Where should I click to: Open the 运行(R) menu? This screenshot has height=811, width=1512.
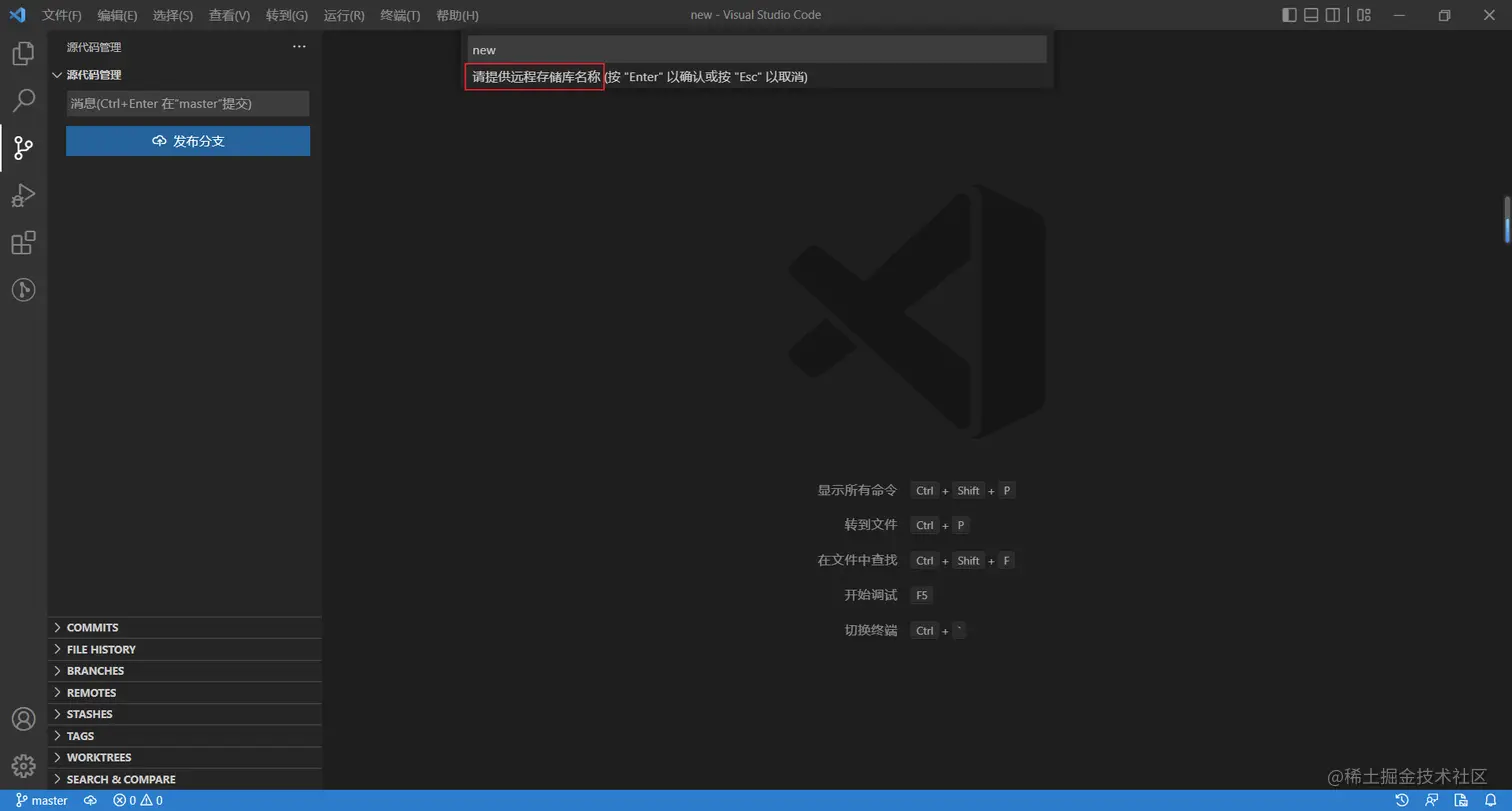tap(344, 15)
